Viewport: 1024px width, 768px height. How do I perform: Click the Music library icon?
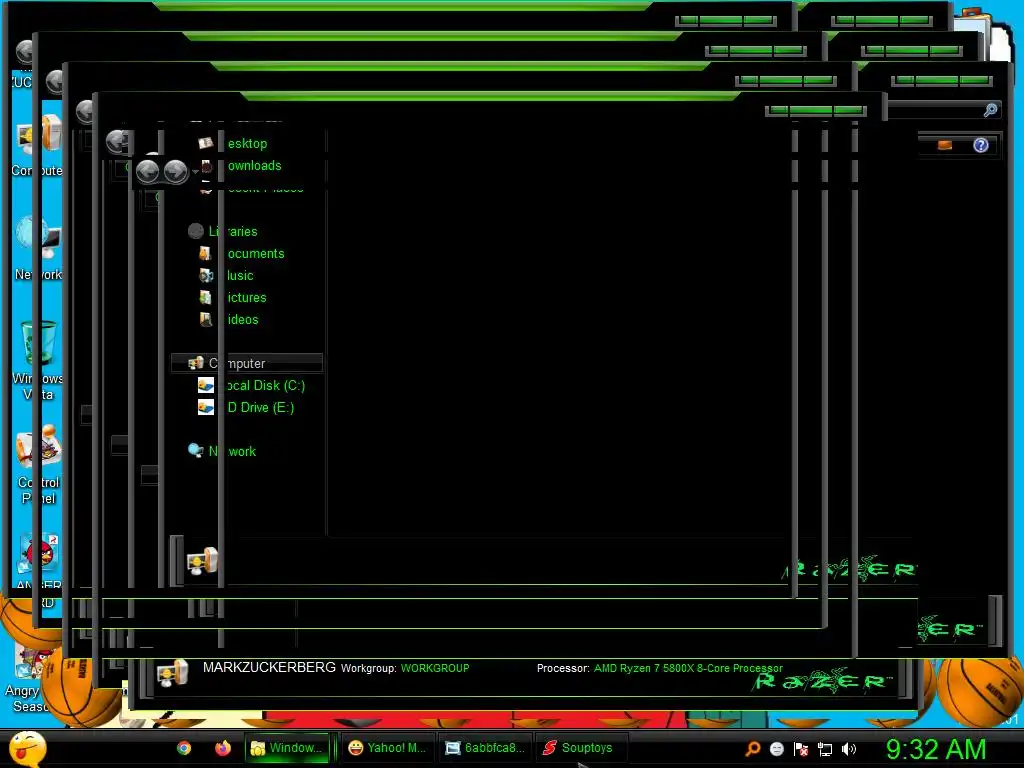[x=206, y=276]
